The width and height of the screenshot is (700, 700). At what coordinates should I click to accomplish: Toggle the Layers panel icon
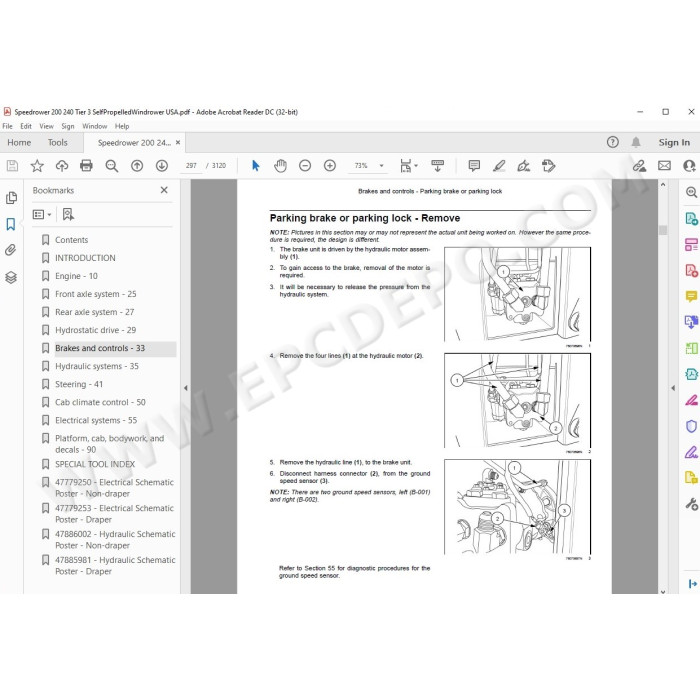tap(11, 277)
